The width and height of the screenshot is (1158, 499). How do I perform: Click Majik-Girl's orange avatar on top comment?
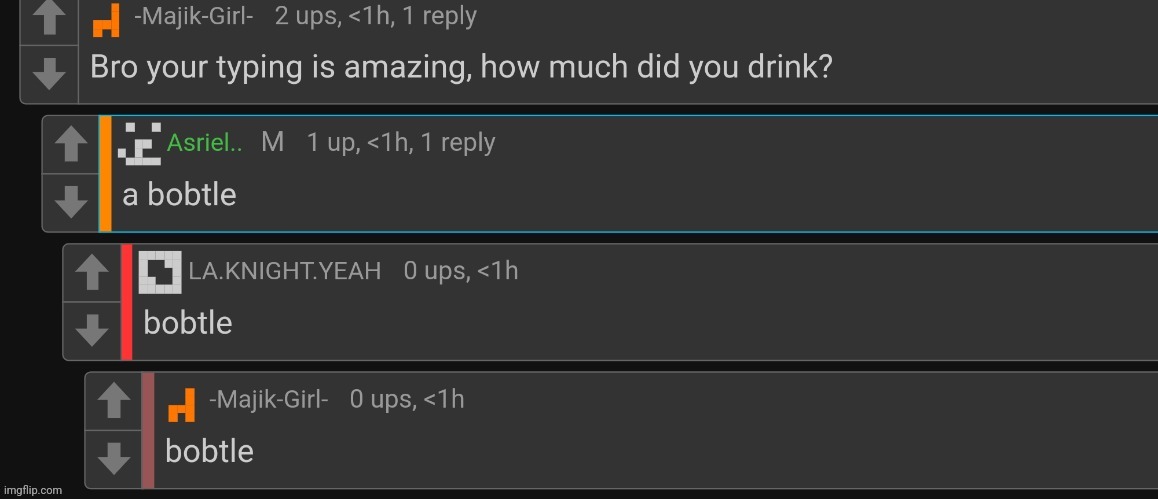coord(107,19)
